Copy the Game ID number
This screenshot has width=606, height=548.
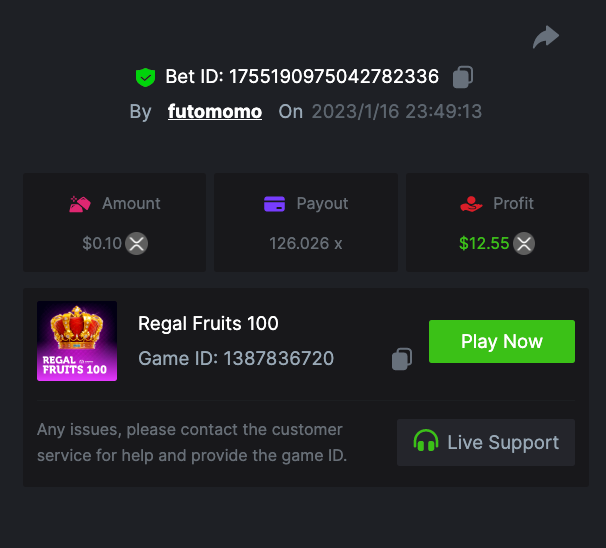pos(402,359)
